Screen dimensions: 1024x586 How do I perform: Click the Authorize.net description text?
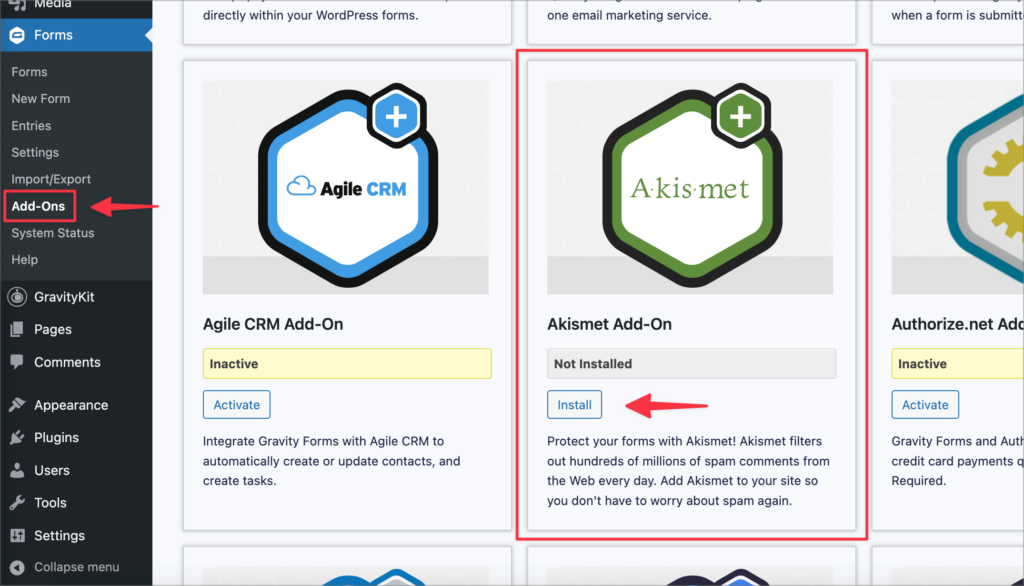pos(957,461)
